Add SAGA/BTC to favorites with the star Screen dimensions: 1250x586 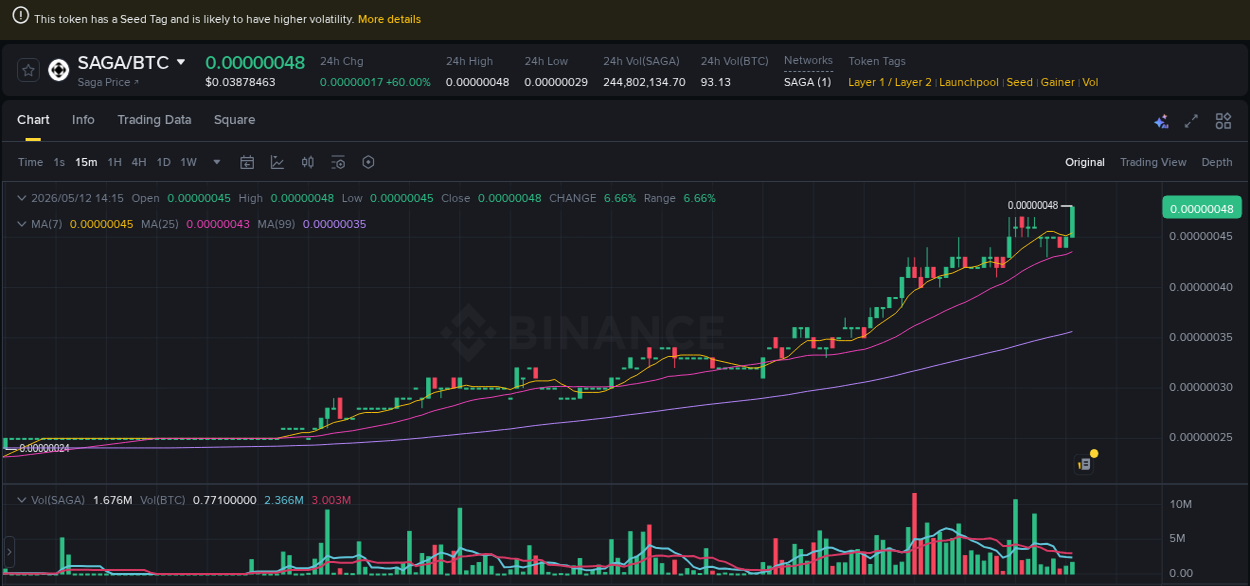[x=28, y=70]
